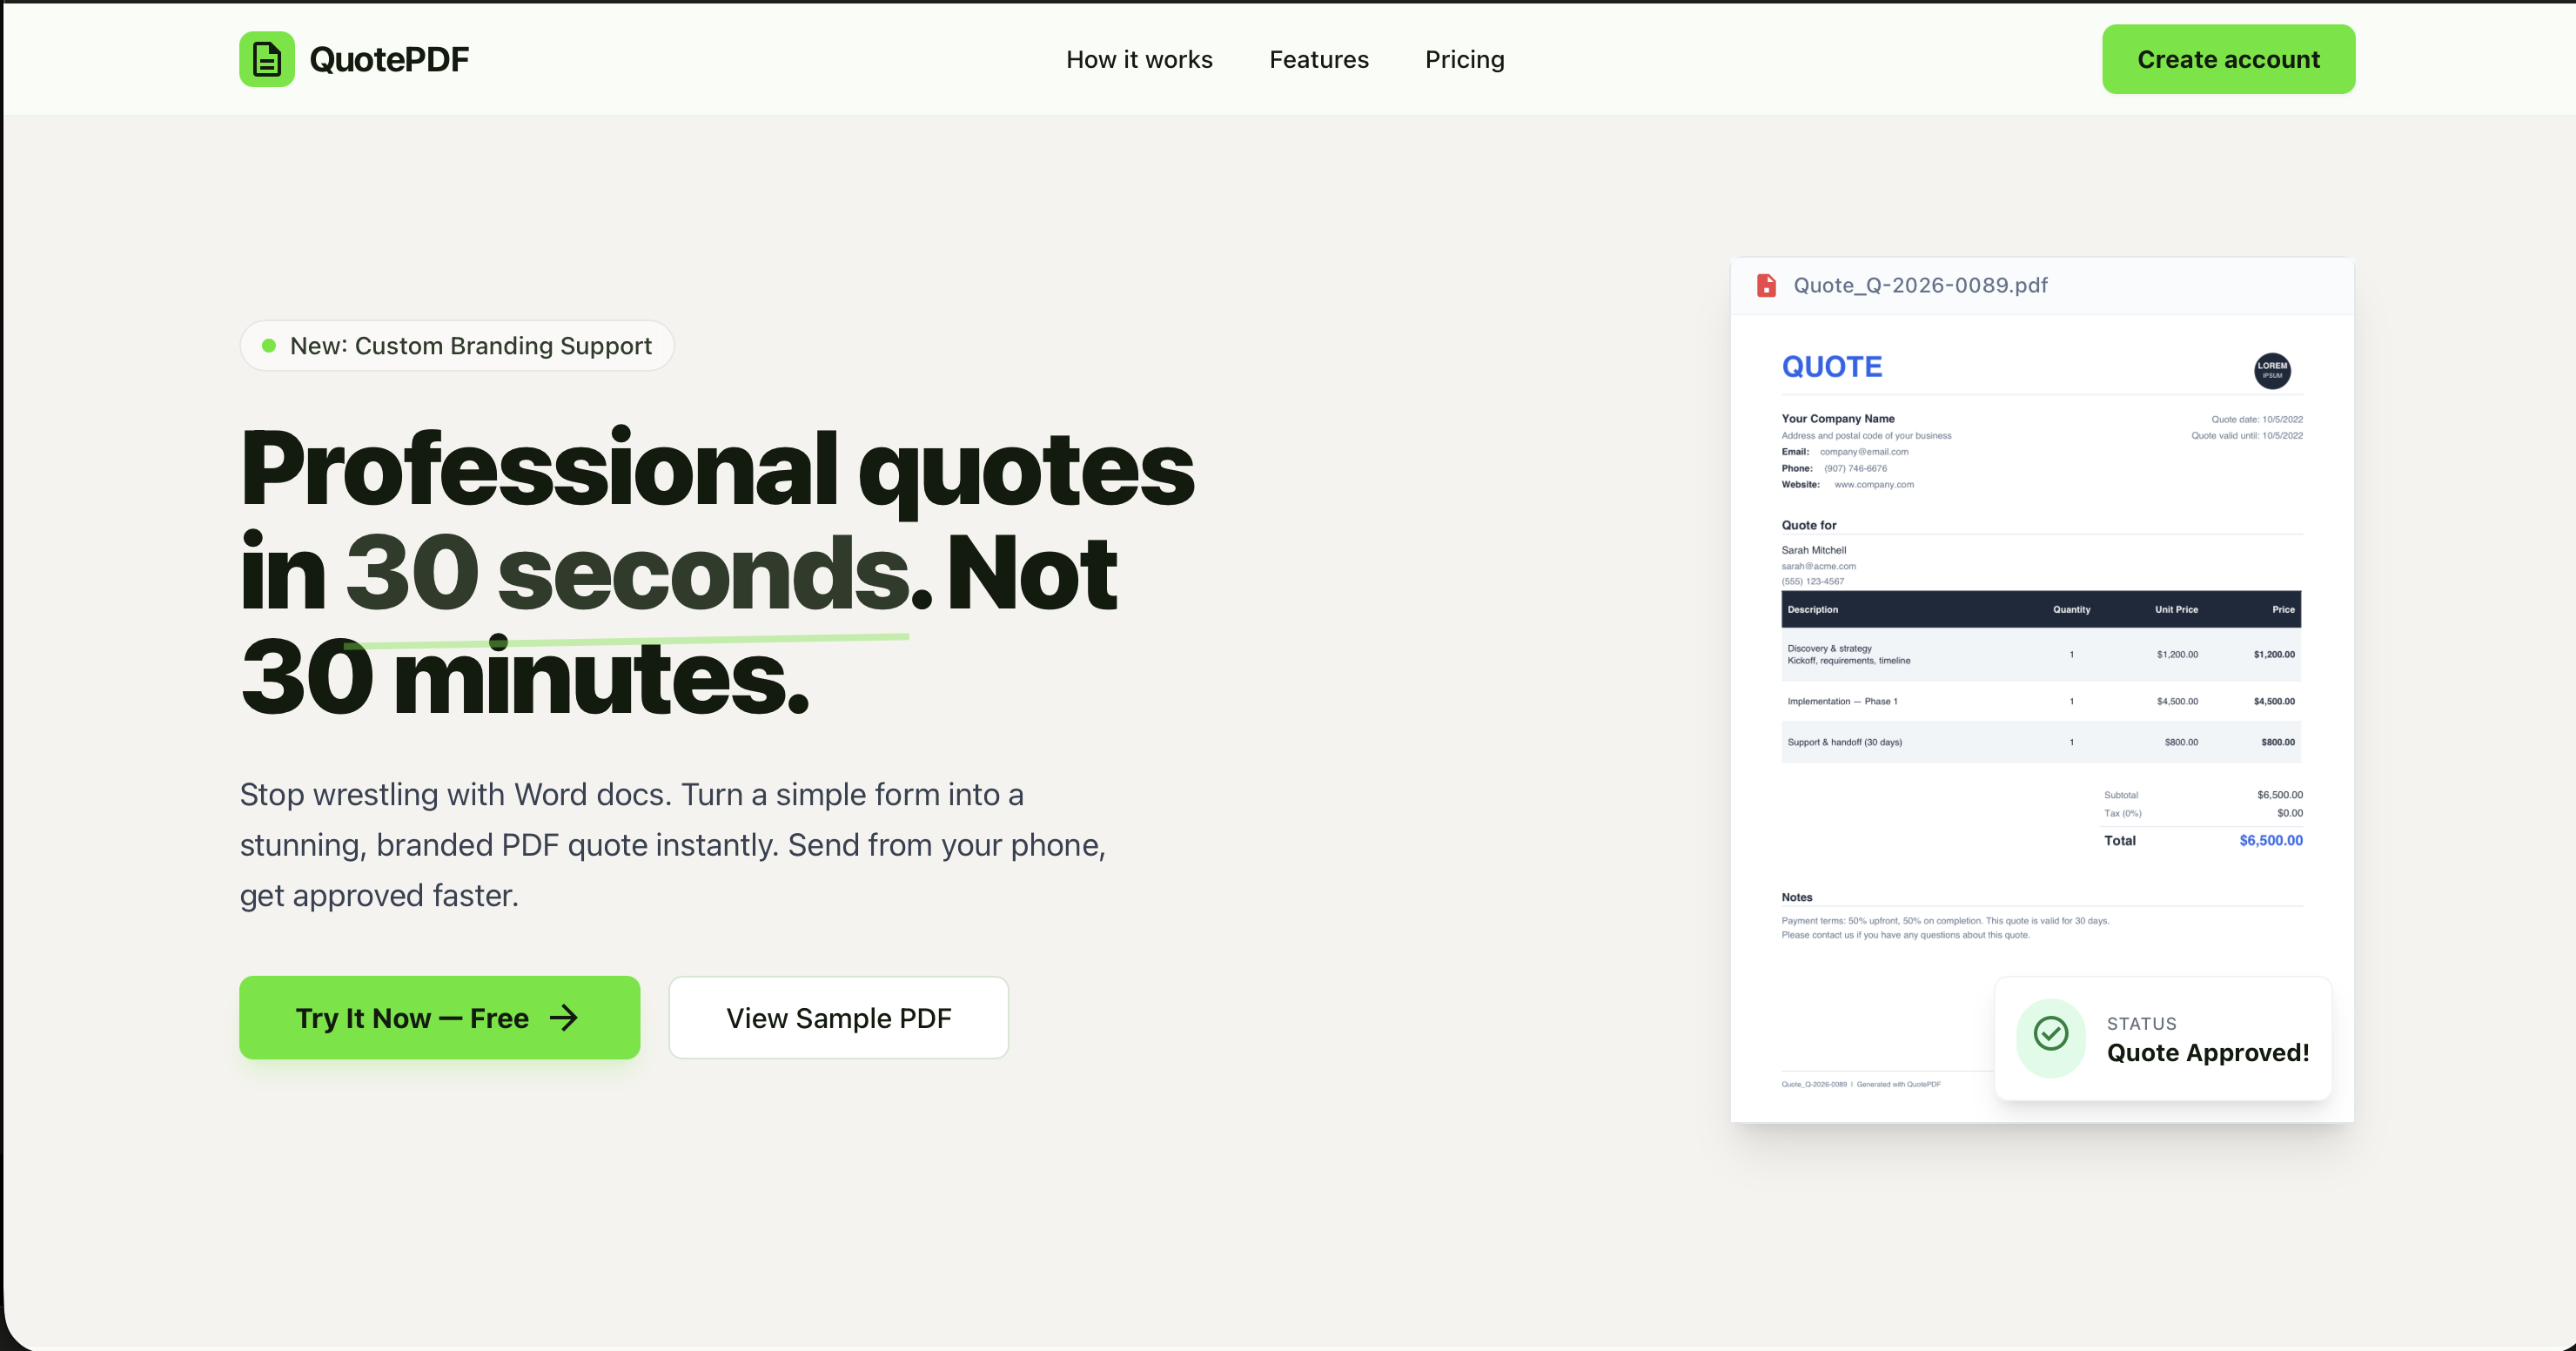This screenshot has width=2576, height=1351.
Task: Expand the Features navigation item
Action: click(1318, 59)
